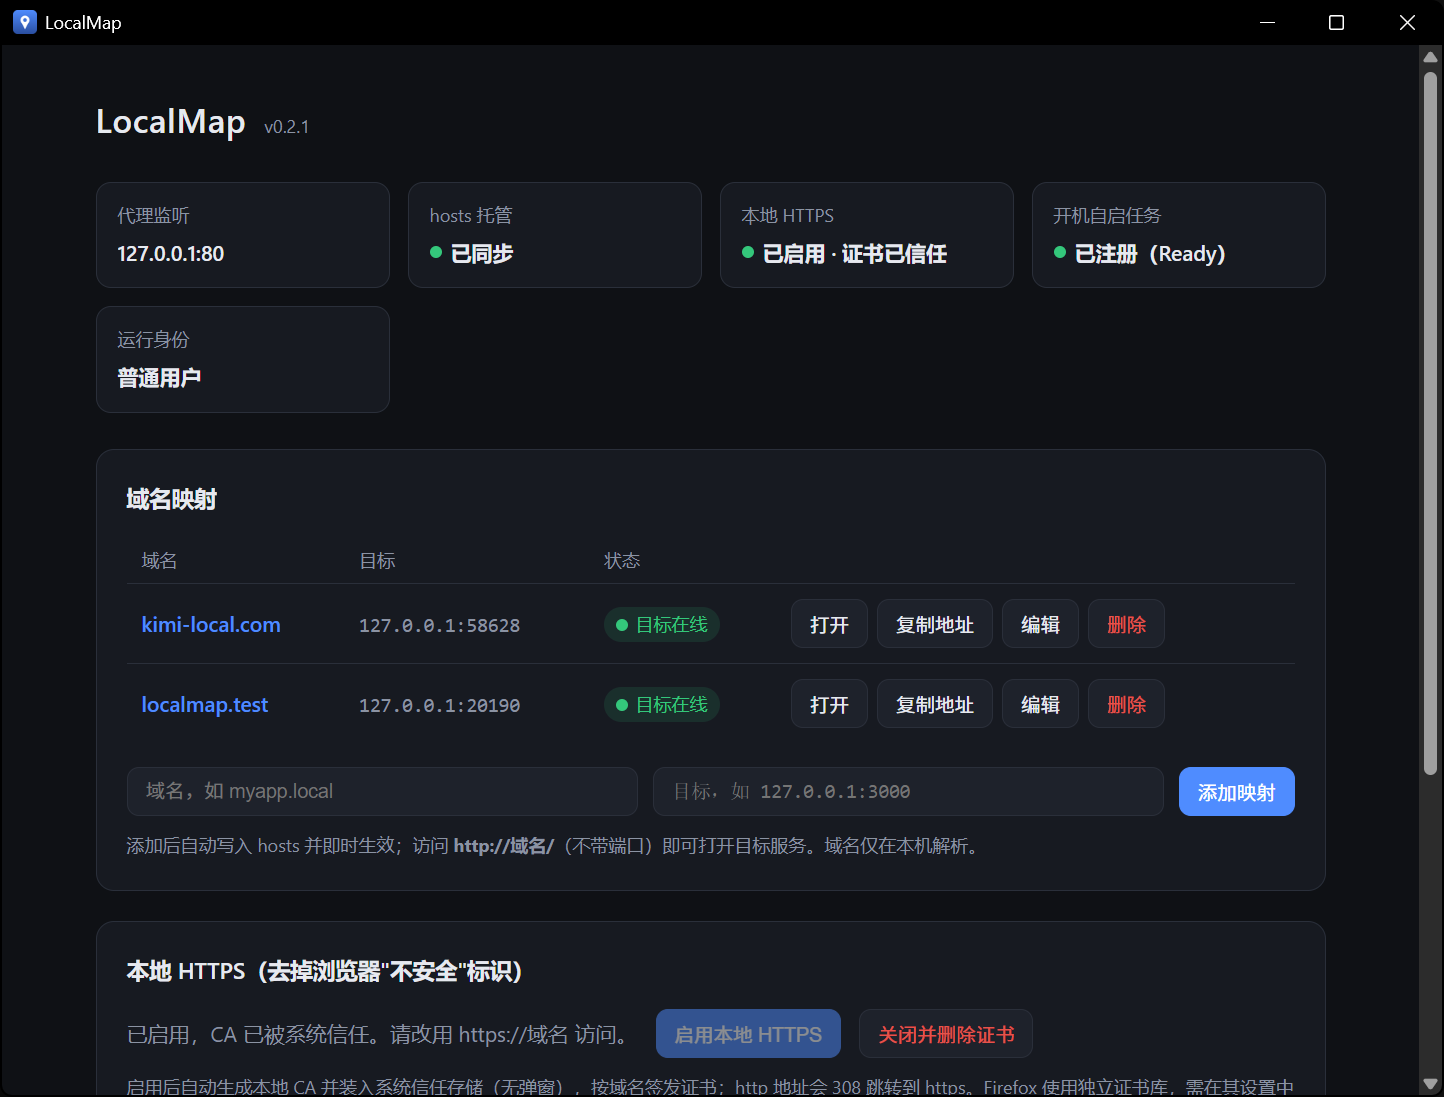This screenshot has height=1097, width=1444.
Task: Open the localmap.test domain link
Action: click(x=205, y=705)
